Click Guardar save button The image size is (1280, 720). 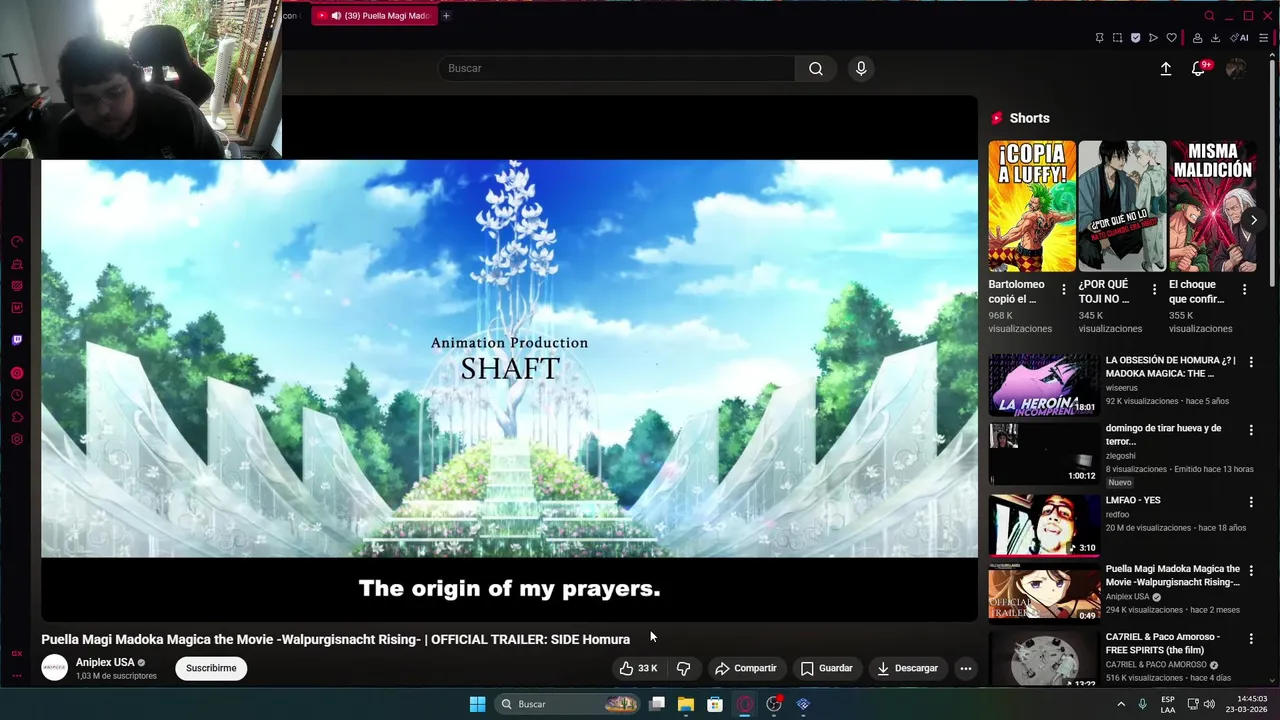coord(826,668)
